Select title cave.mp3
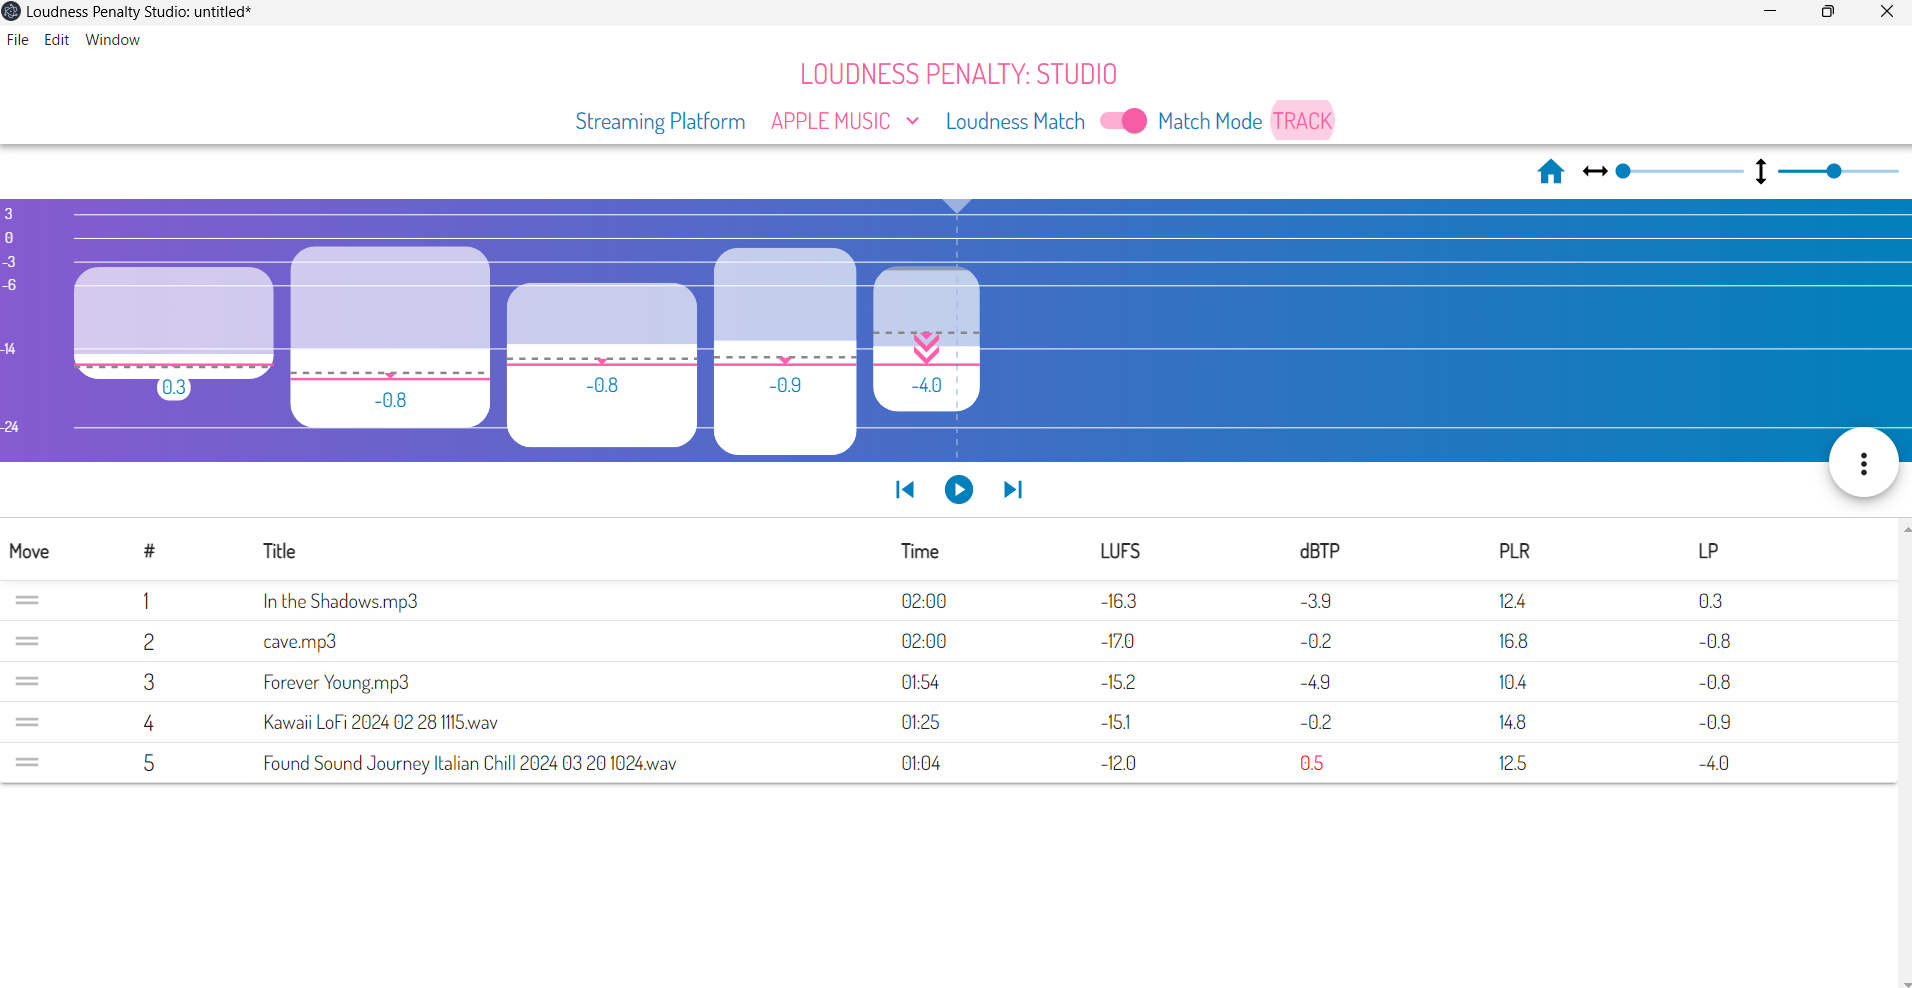This screenshot has width=1912, height=988. coord(299,641)
